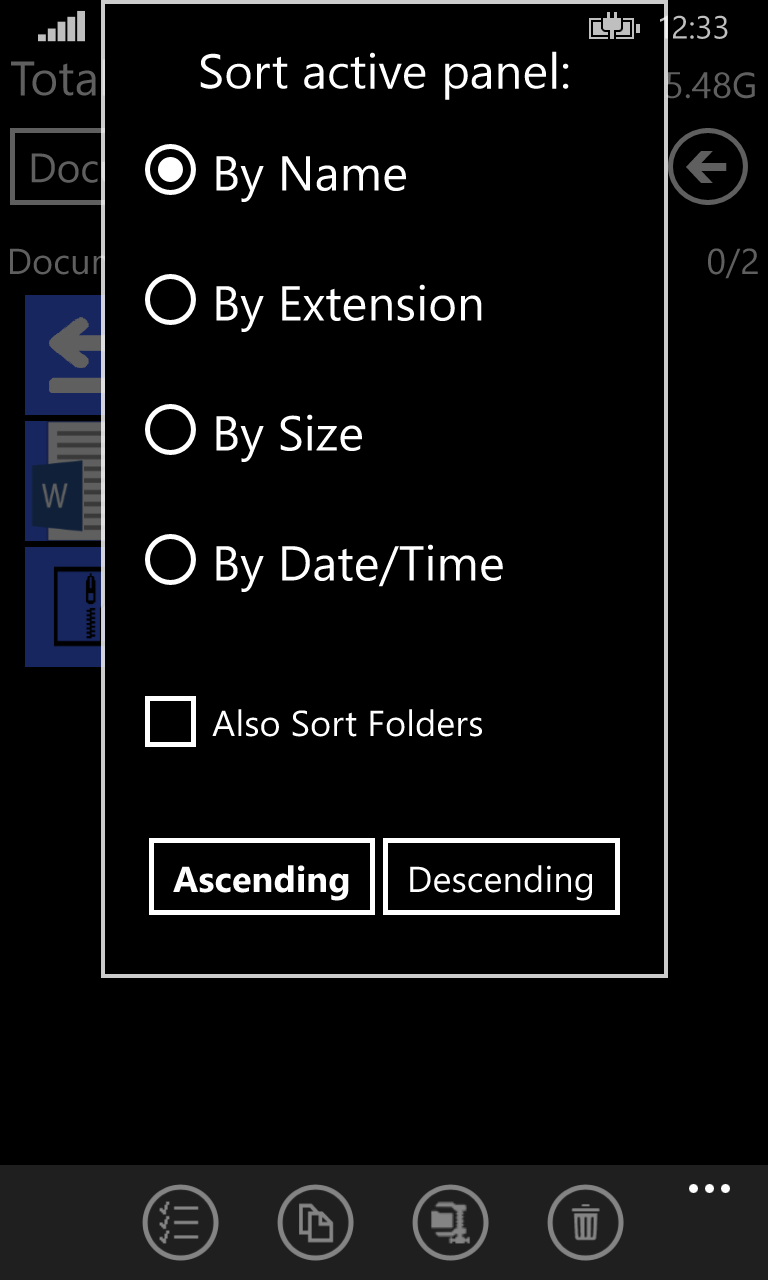Tap the trash delete icon

585,1222
